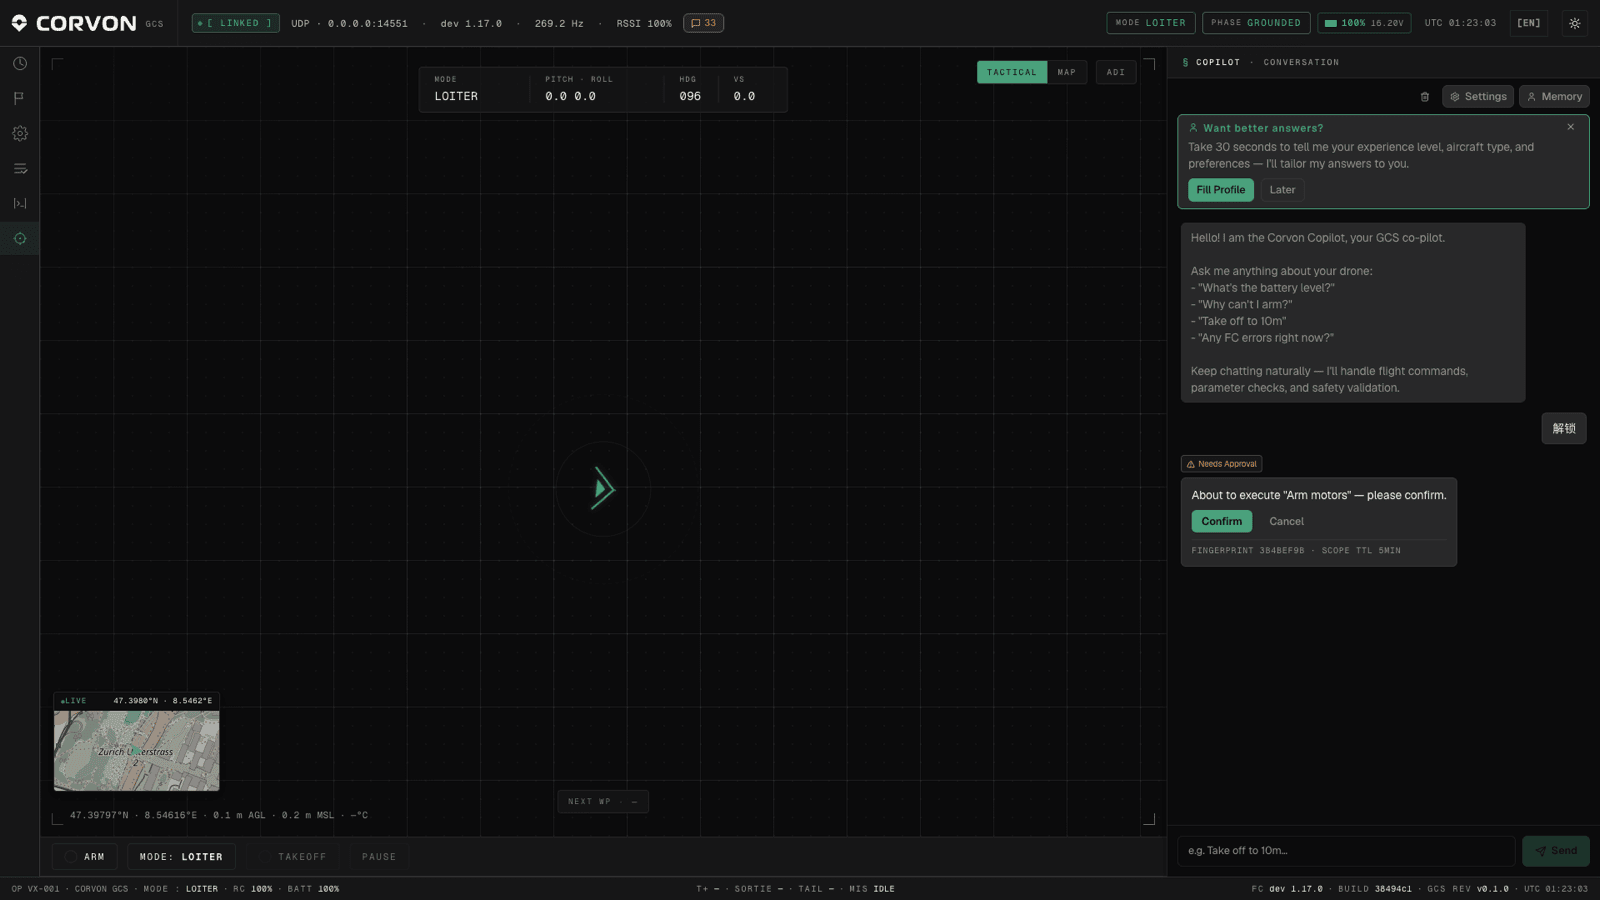This screenshot has width=1600, height=900.
Task: Switch to the MAP view tab
Action: pos(1067,72)
